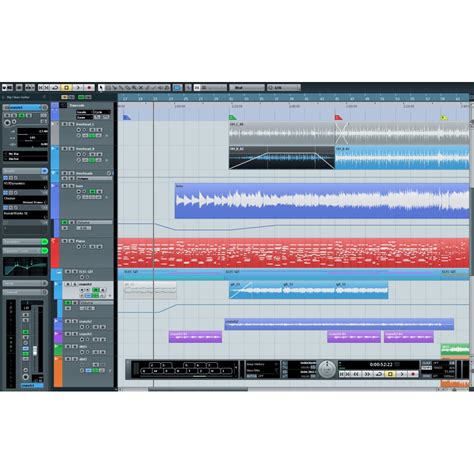Toggle the Cycle loop button in top toolbar
474x474 pixels.
pyautogui.click(x=55, y=88)
